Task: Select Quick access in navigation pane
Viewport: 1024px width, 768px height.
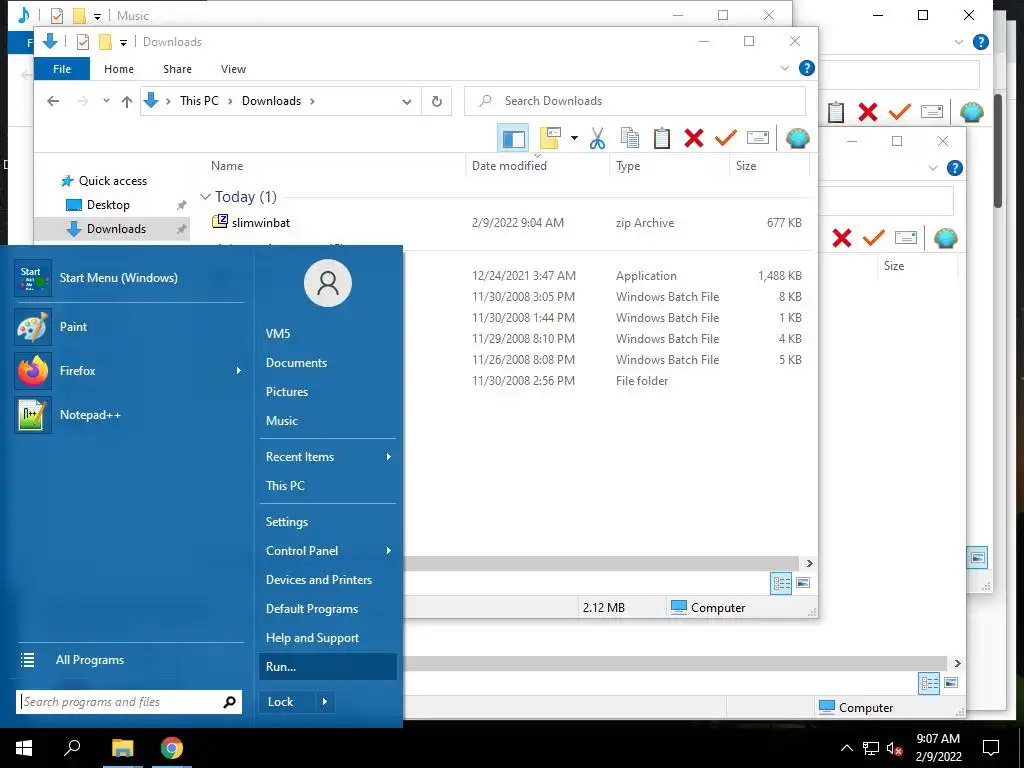Action: [x=112, y=181]
